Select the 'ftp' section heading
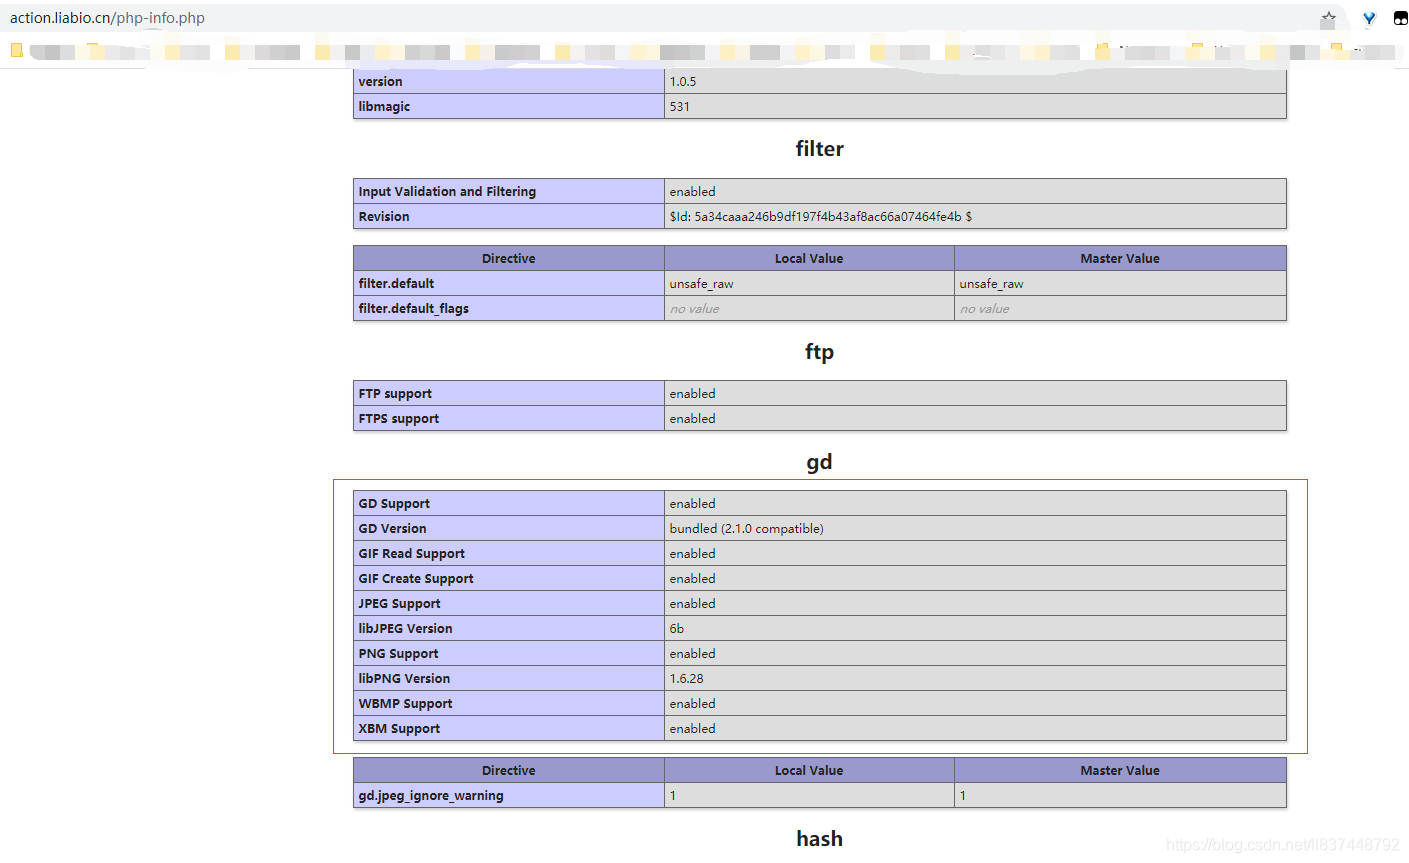This screenshot has height=863, width=1409. click(x=819, y=352)
